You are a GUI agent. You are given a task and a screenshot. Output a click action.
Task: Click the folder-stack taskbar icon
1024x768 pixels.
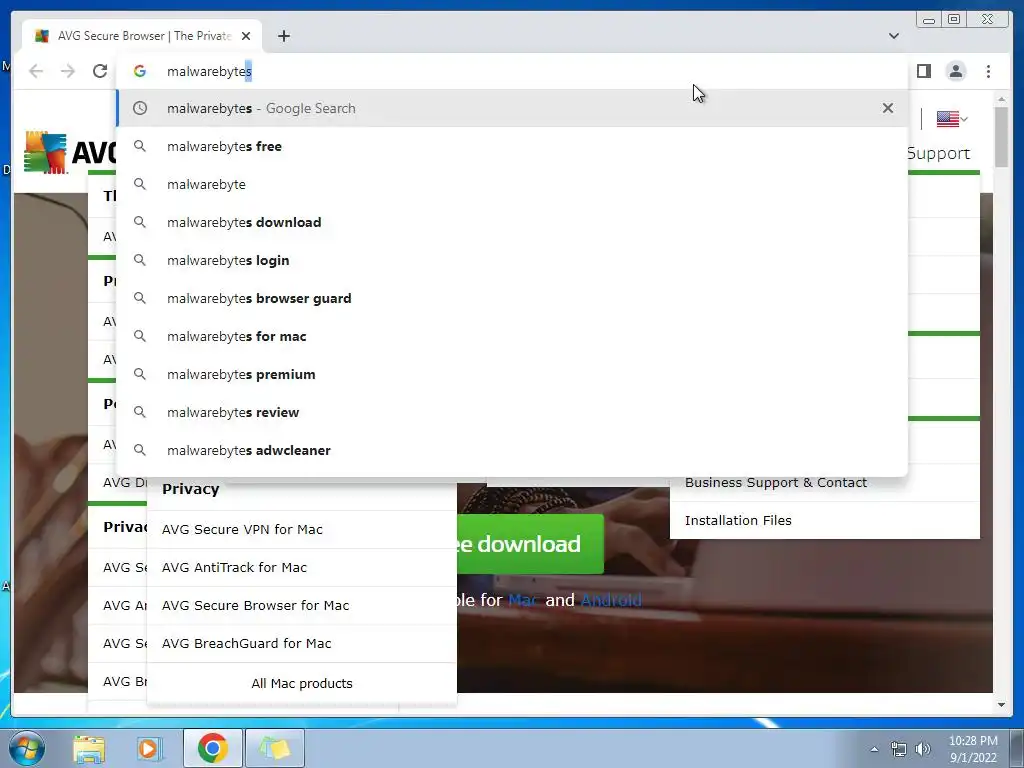(274, 748)
